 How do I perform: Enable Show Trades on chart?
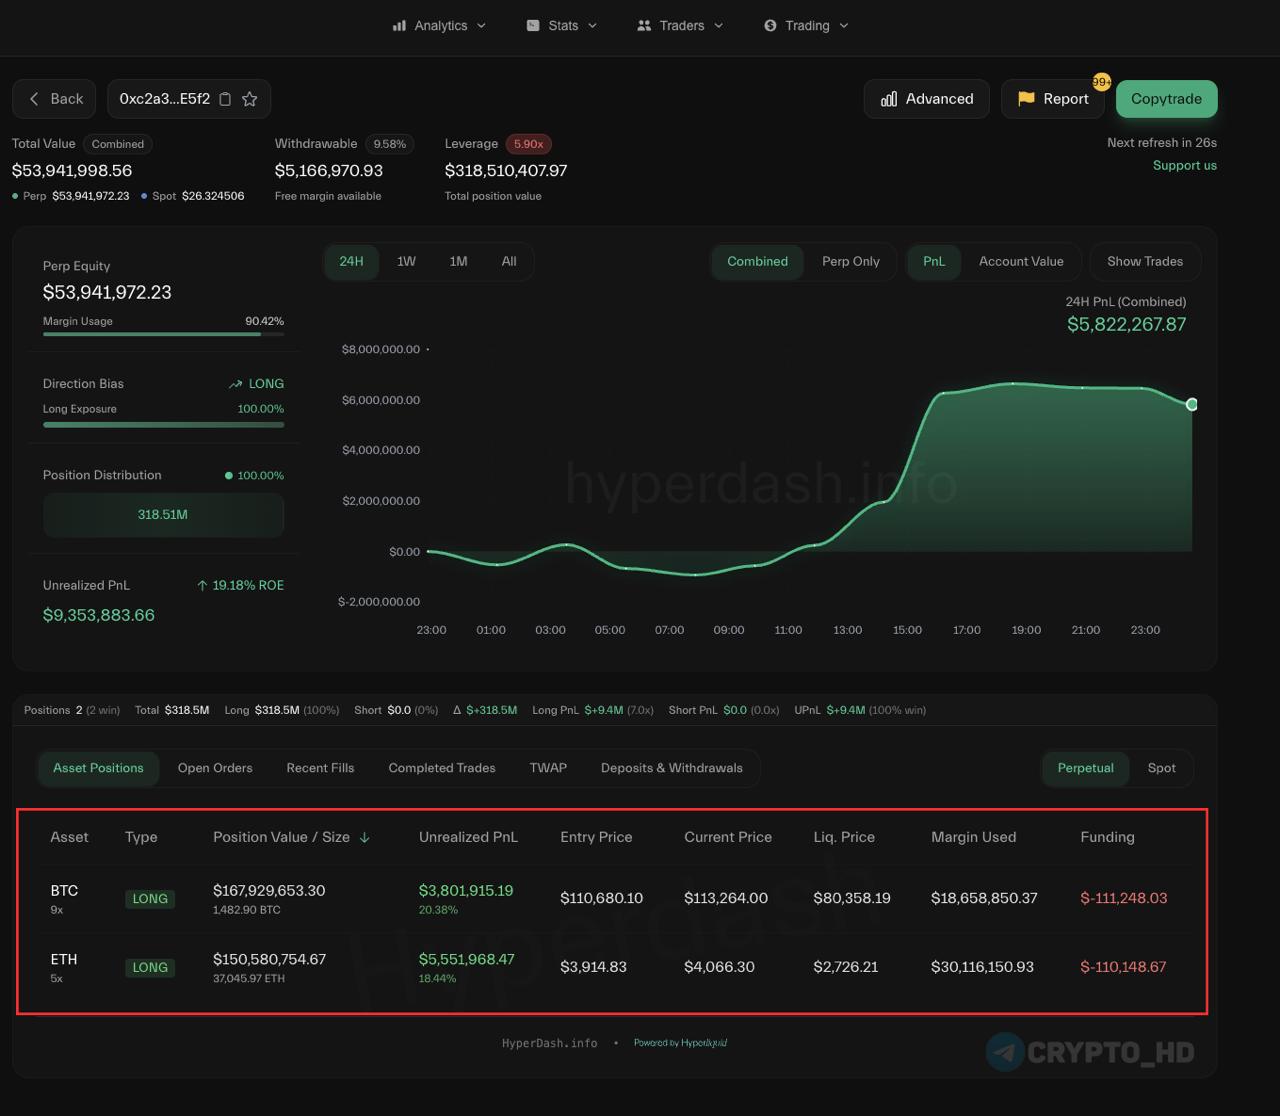click(x=1144, y=262)
